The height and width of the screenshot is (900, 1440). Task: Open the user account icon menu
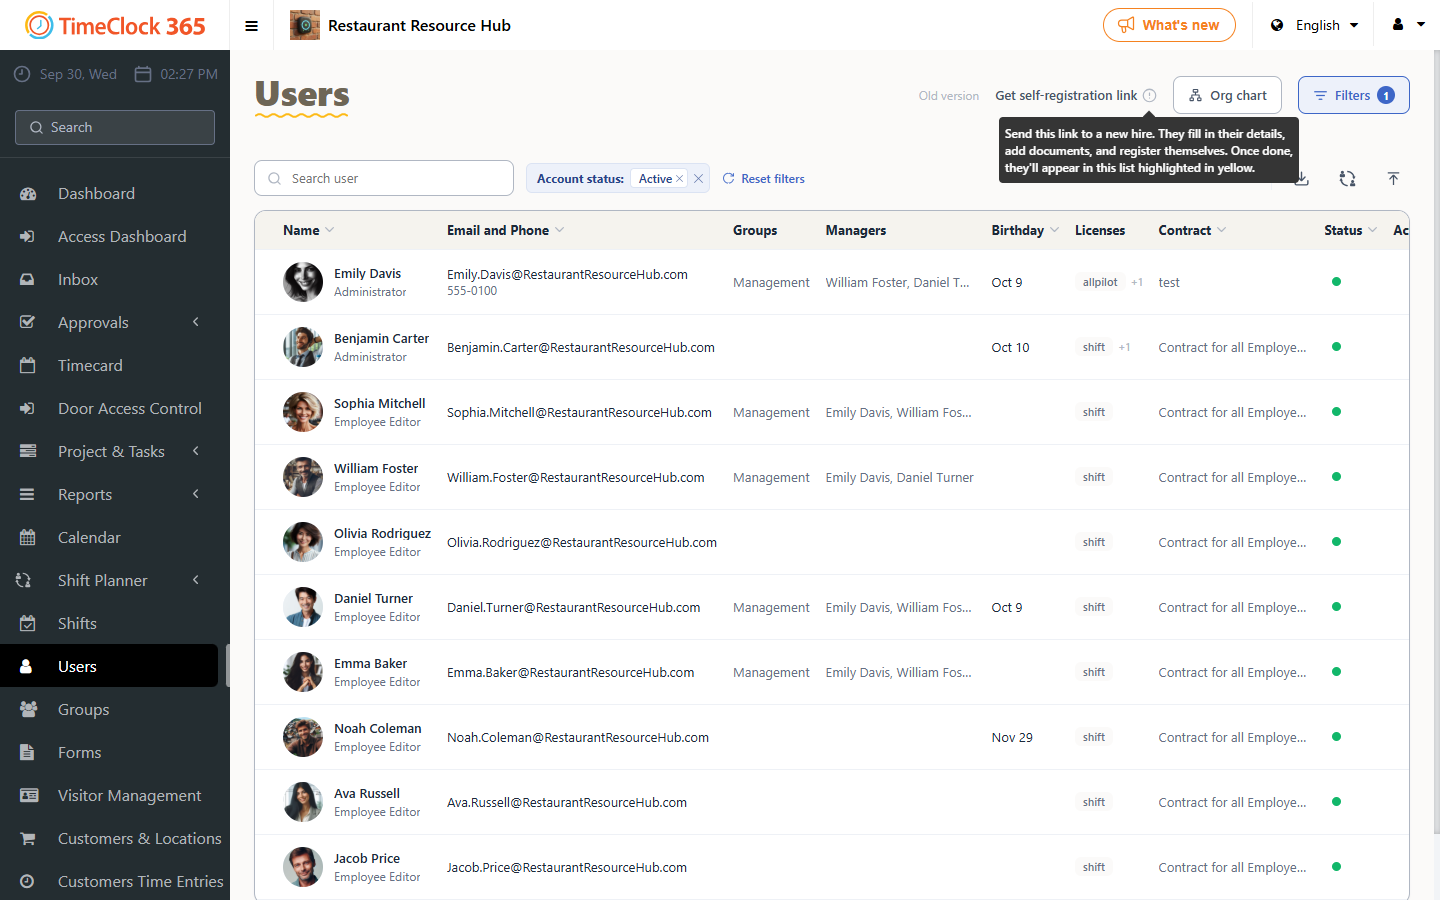[x=1408, y=25]
